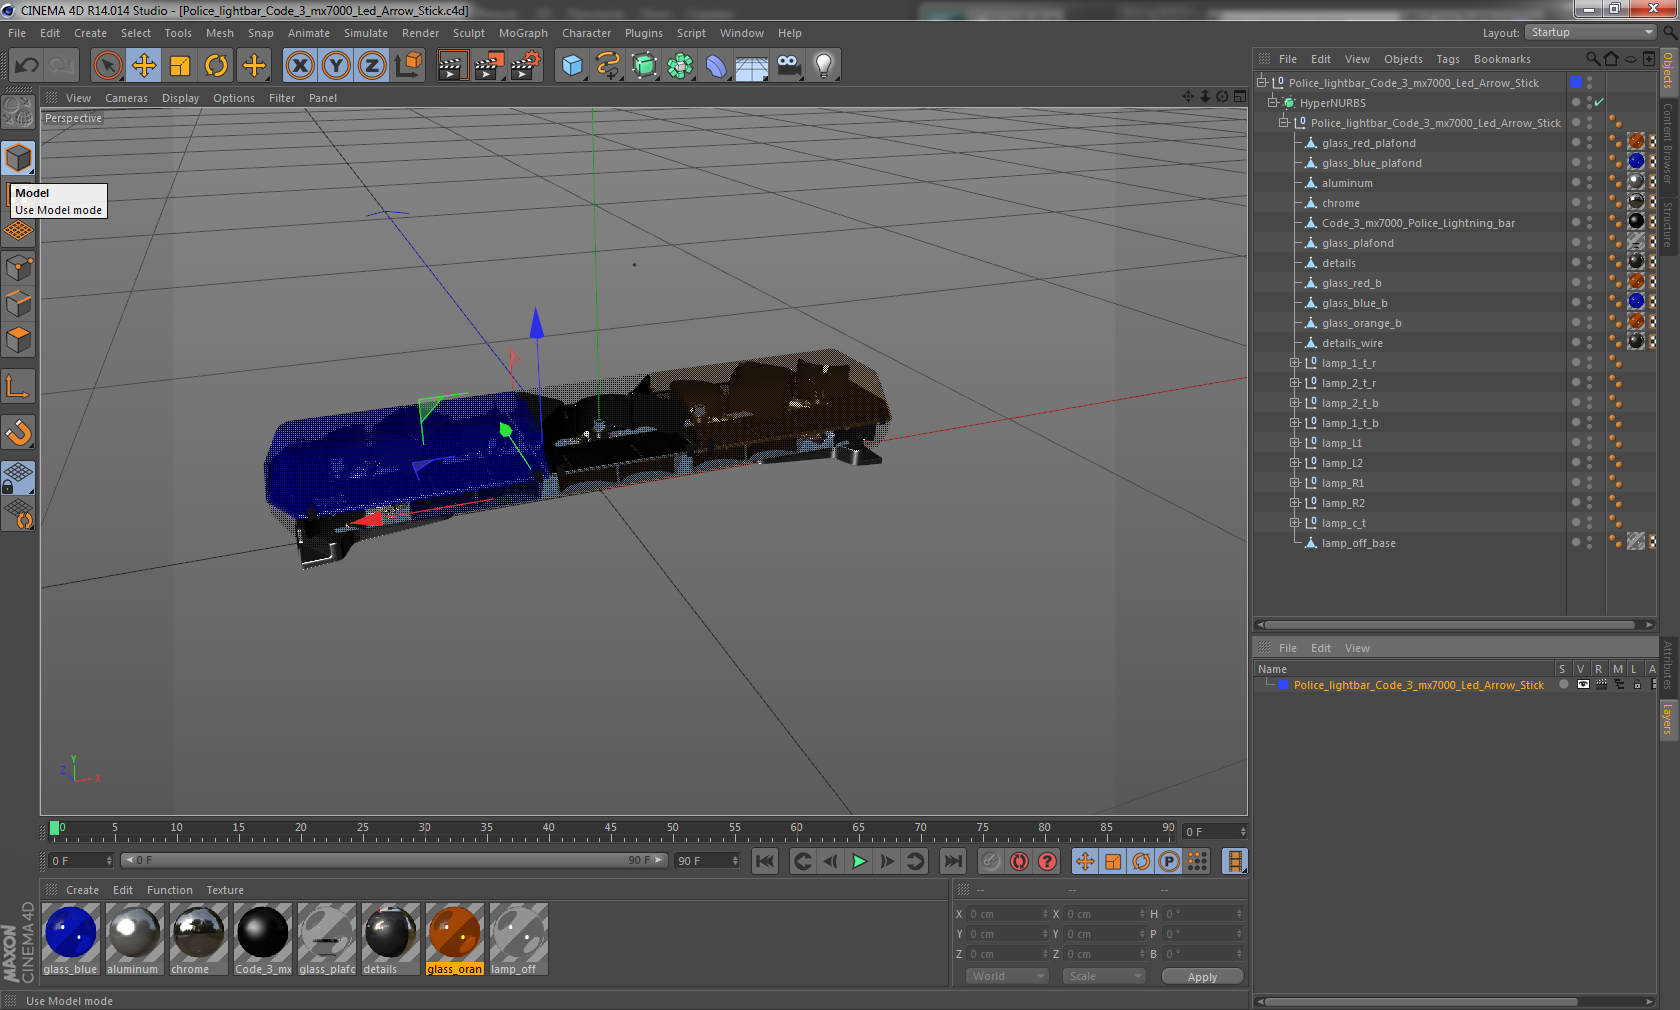
Task: Toggle HyperNURBS enable checkmark
Action: pos(1599,103)
